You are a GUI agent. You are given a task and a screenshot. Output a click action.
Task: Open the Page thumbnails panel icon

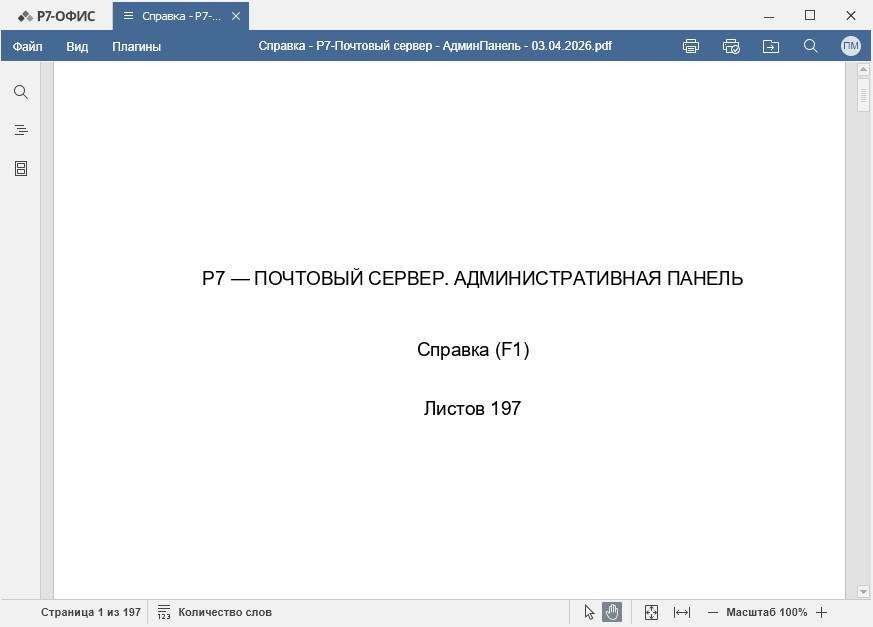(x=21, y=169)
